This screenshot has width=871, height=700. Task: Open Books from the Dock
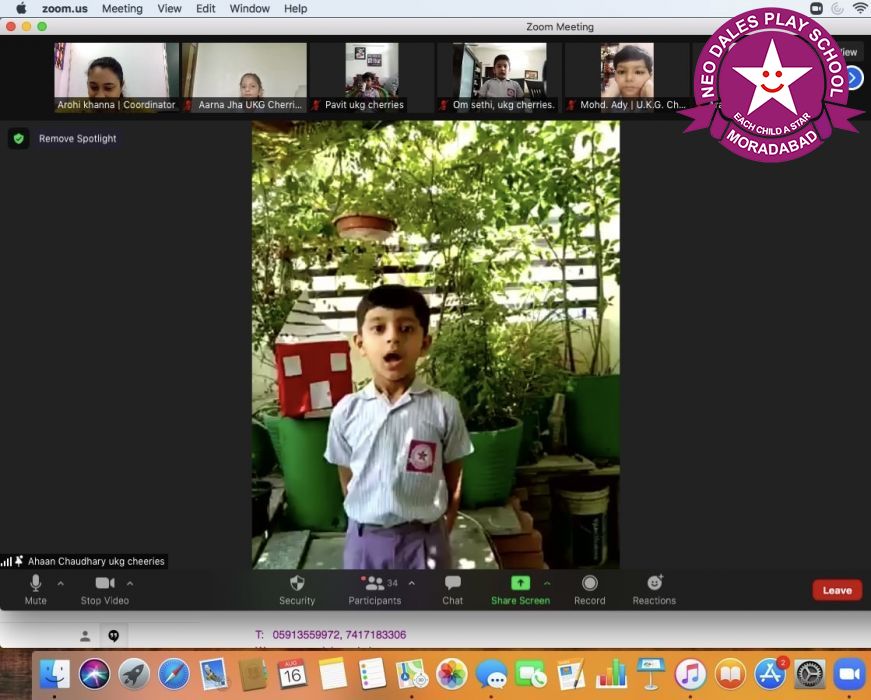pos(730,674)
